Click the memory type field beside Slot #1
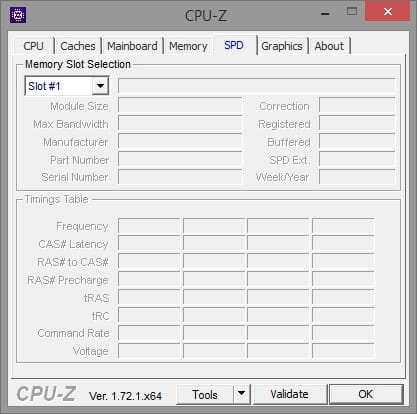The width and height of the screenshot is (417, 414). click(256, 86)
